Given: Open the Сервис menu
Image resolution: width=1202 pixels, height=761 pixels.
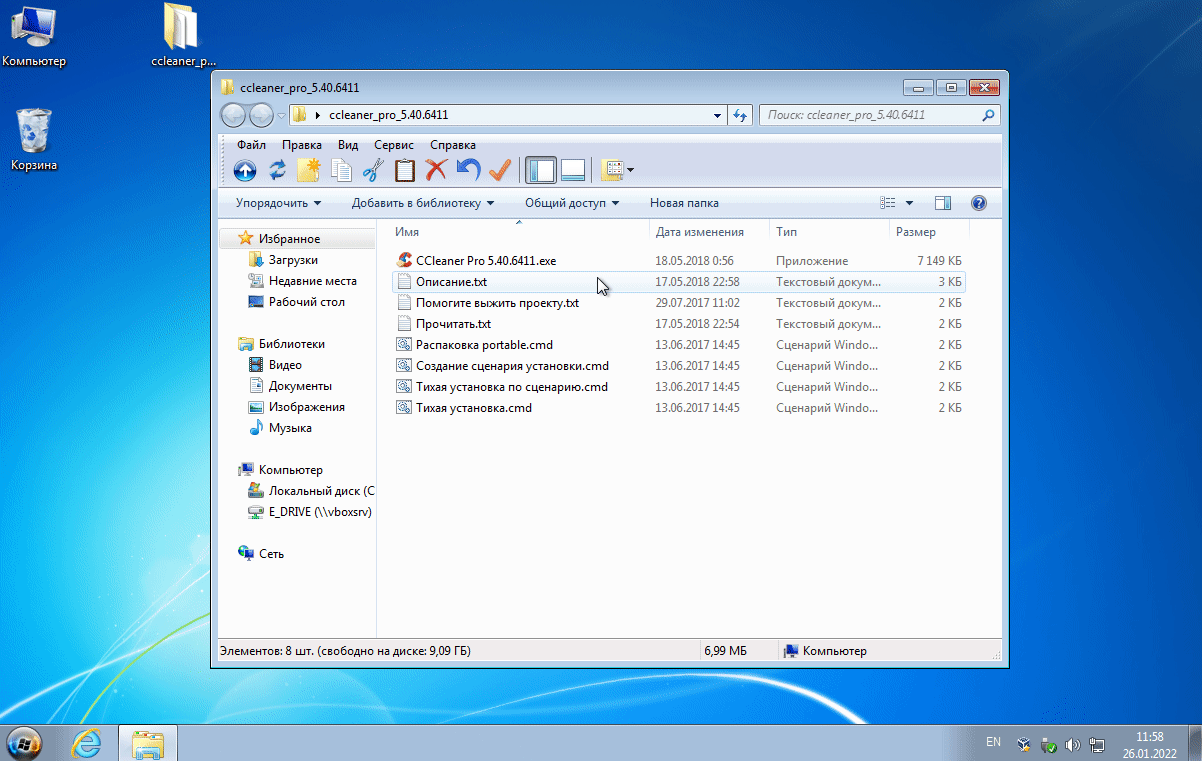Looking at the screenshot, I should (x=394, y=145).
